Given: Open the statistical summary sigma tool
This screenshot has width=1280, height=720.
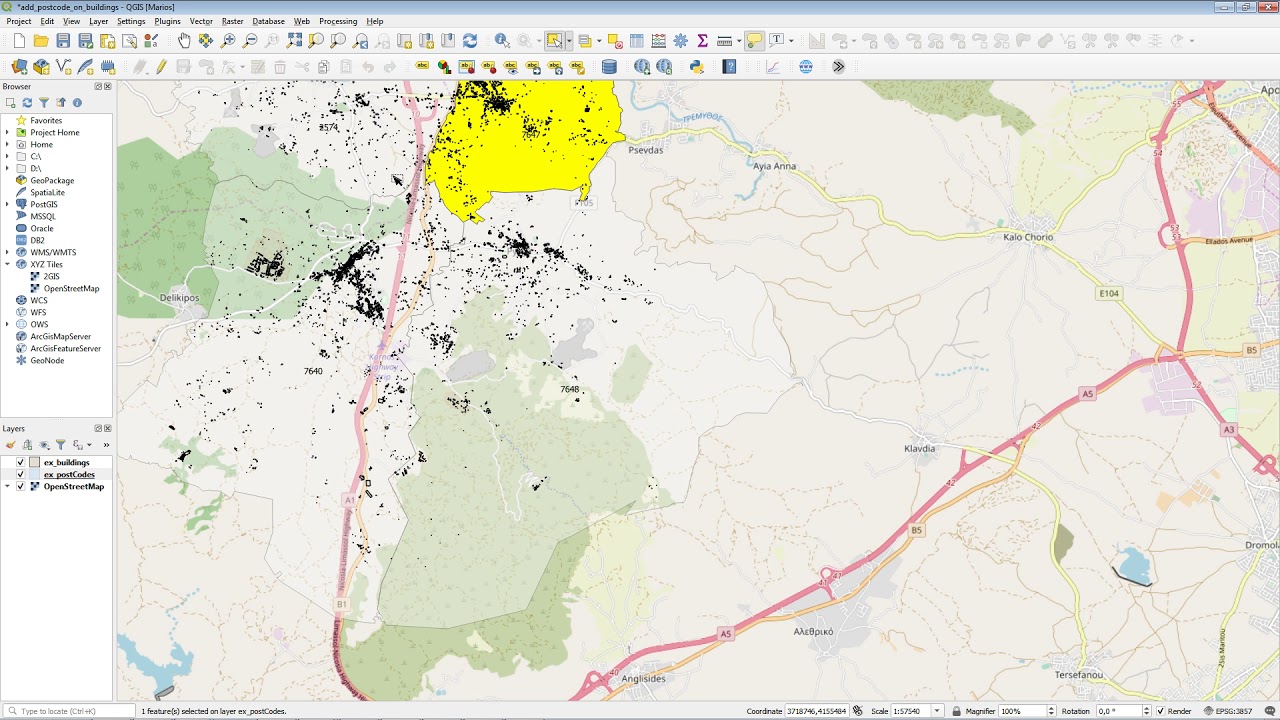Looking at the screenshot, I should point(702,41).
